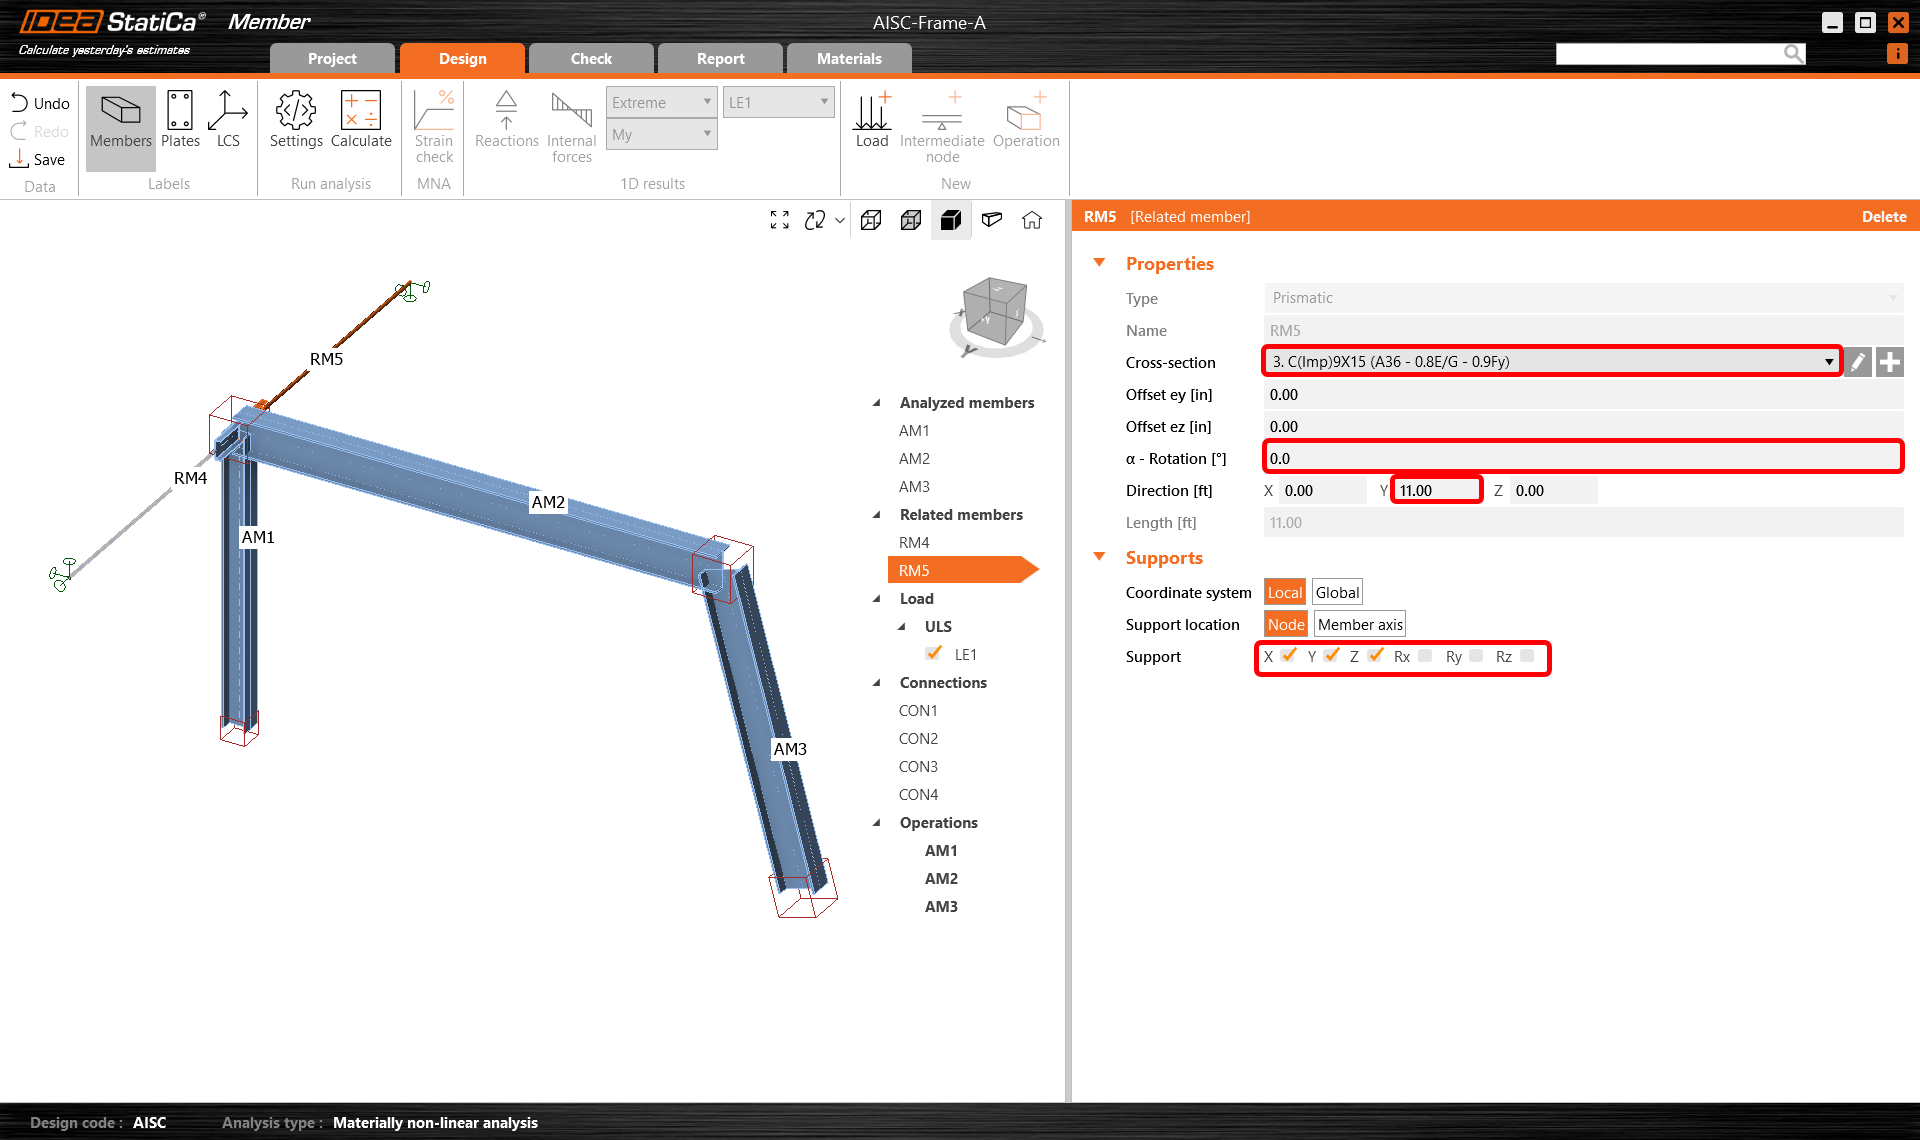Set support location to Member axis
Image resolution: width=1920 pixels, height=1140 pixels.
1359,623
